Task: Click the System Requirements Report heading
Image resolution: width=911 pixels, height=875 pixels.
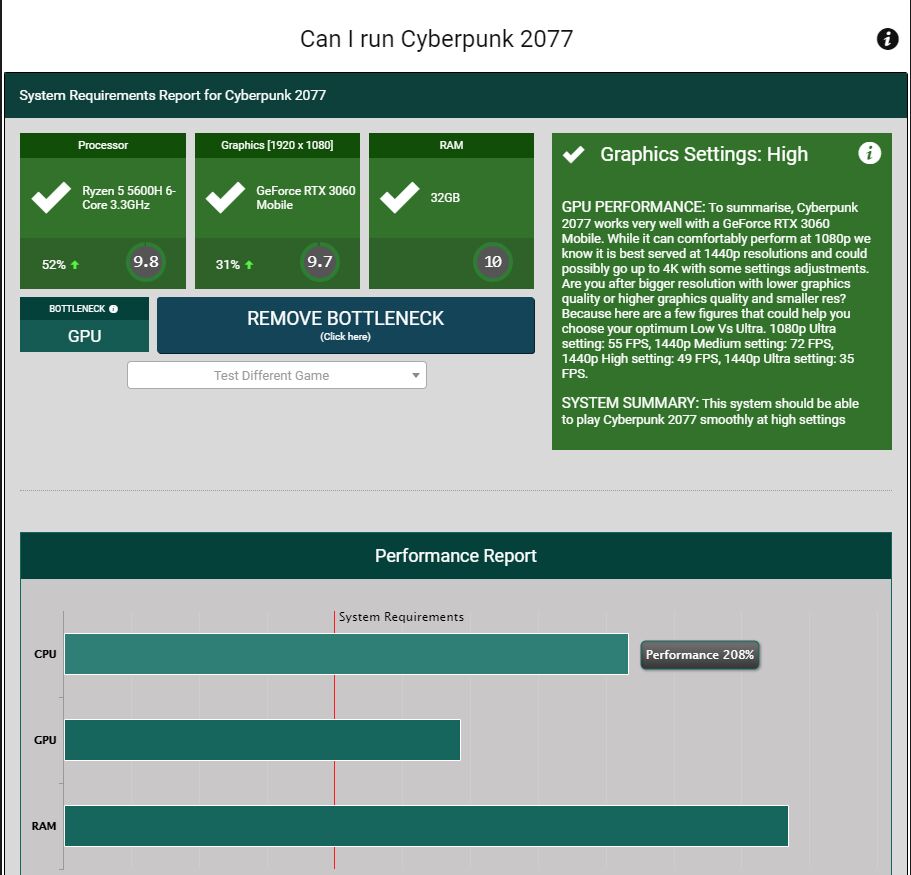Action: coord(173,95)
